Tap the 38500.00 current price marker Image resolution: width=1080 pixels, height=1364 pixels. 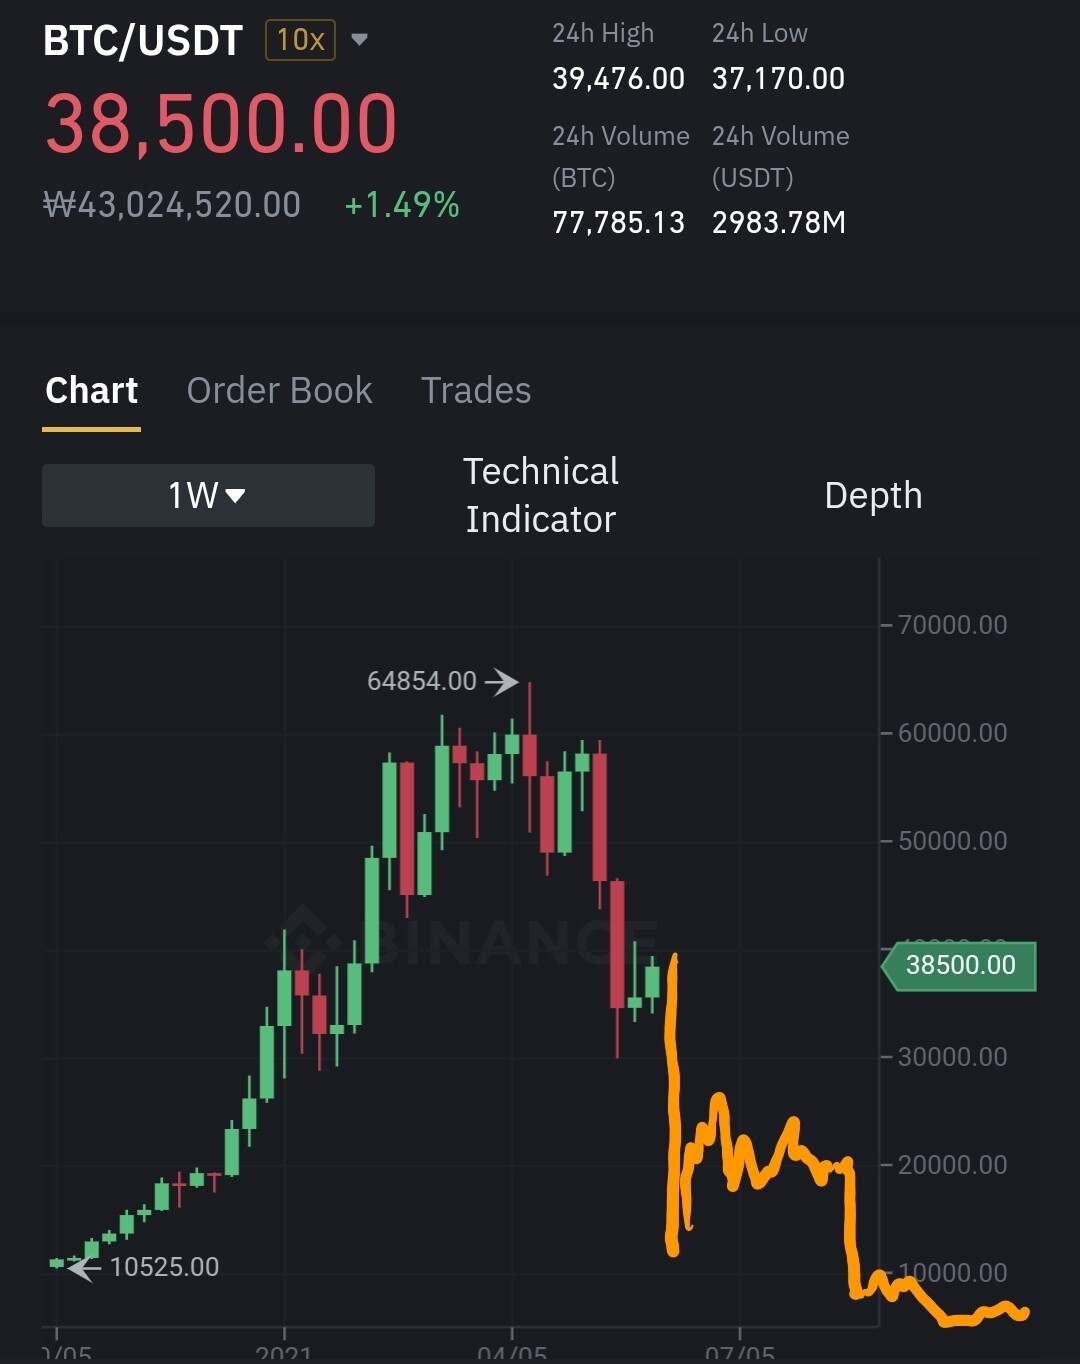click(x=960, y=965)
